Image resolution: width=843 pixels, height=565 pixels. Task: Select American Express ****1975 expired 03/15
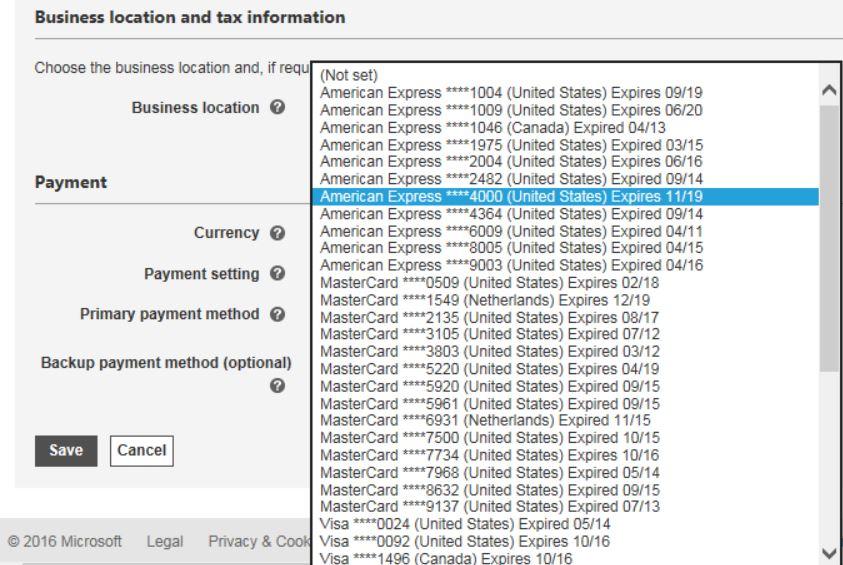565,145
